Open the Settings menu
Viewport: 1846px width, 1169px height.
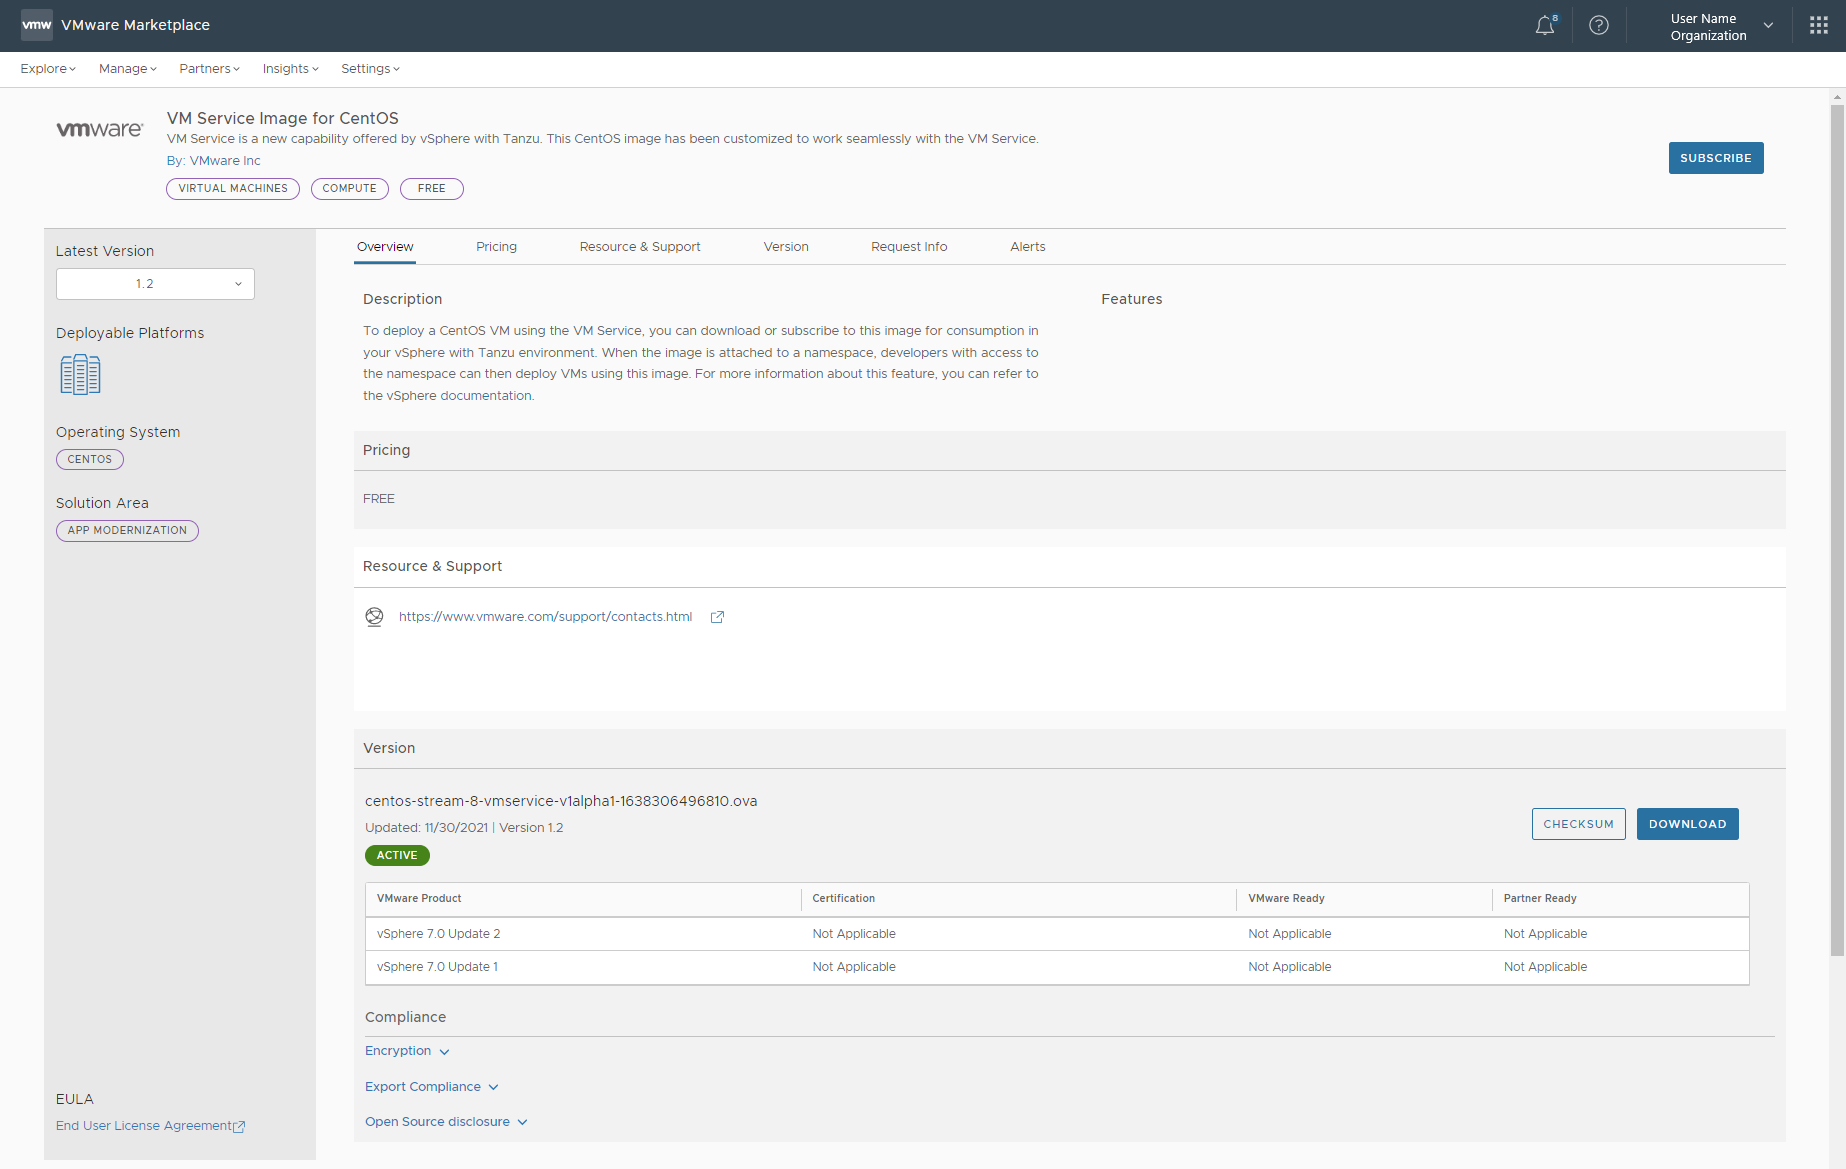370,69
